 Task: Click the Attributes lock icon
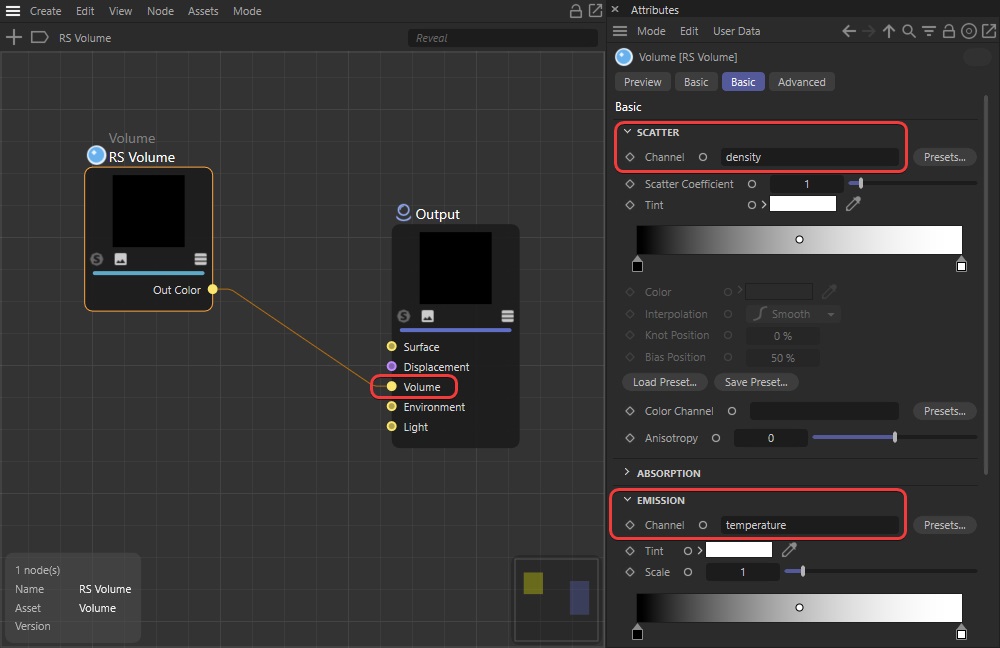[949, 32]
